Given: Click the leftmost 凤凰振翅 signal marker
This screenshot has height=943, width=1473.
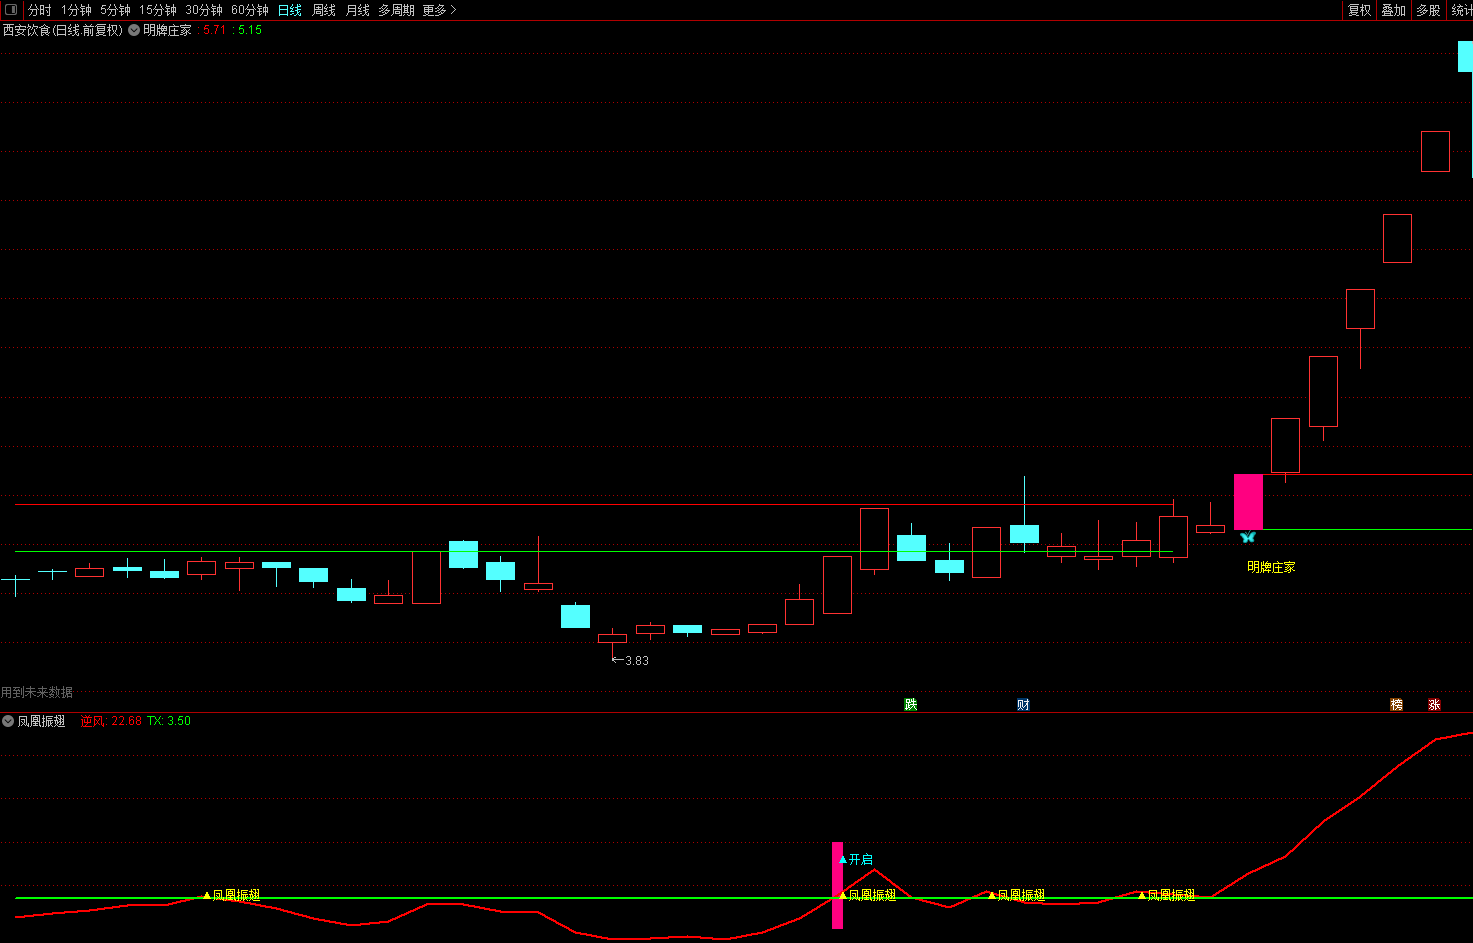Looking at the screenshot, I should (x=232, y=895).
